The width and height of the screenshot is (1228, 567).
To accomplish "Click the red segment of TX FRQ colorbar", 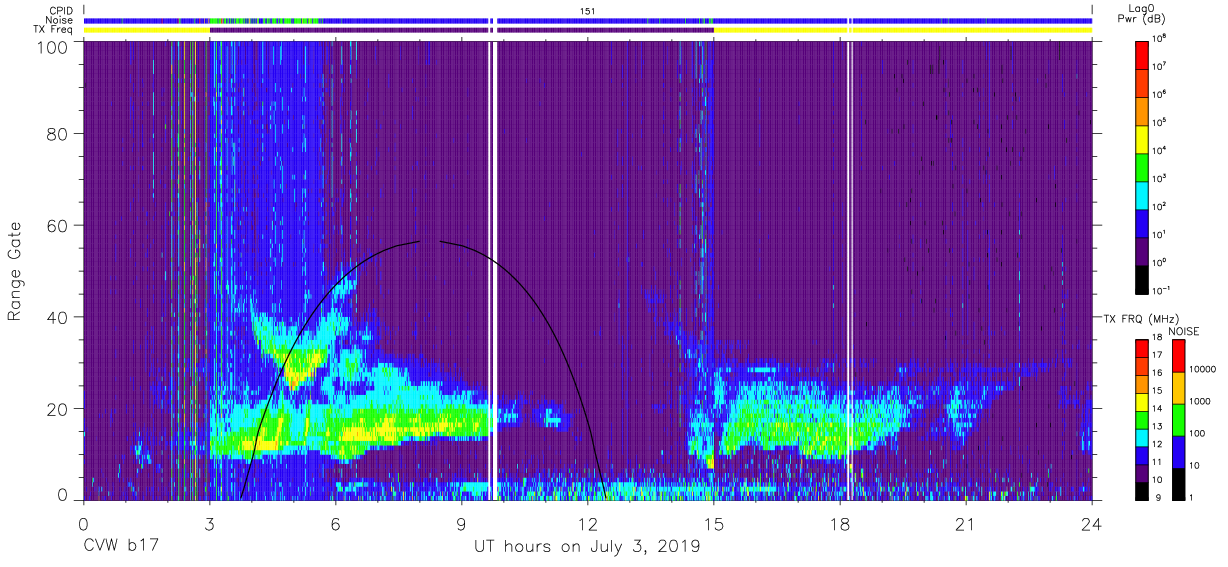I will pos(1143,348).
